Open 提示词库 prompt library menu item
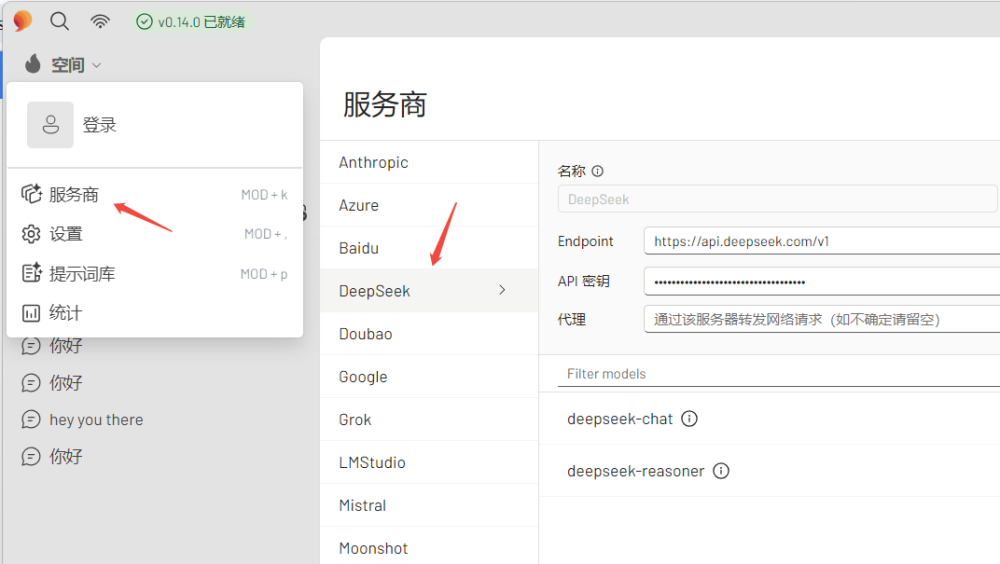The image size is (1000, 564). 82,274
